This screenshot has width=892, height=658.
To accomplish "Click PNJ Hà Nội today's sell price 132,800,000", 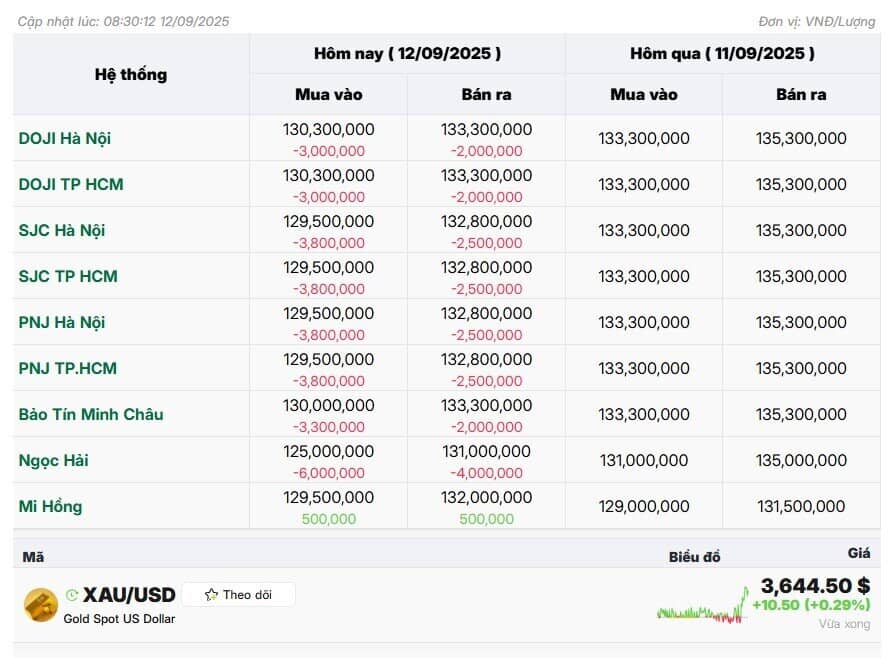I will 486,314.
